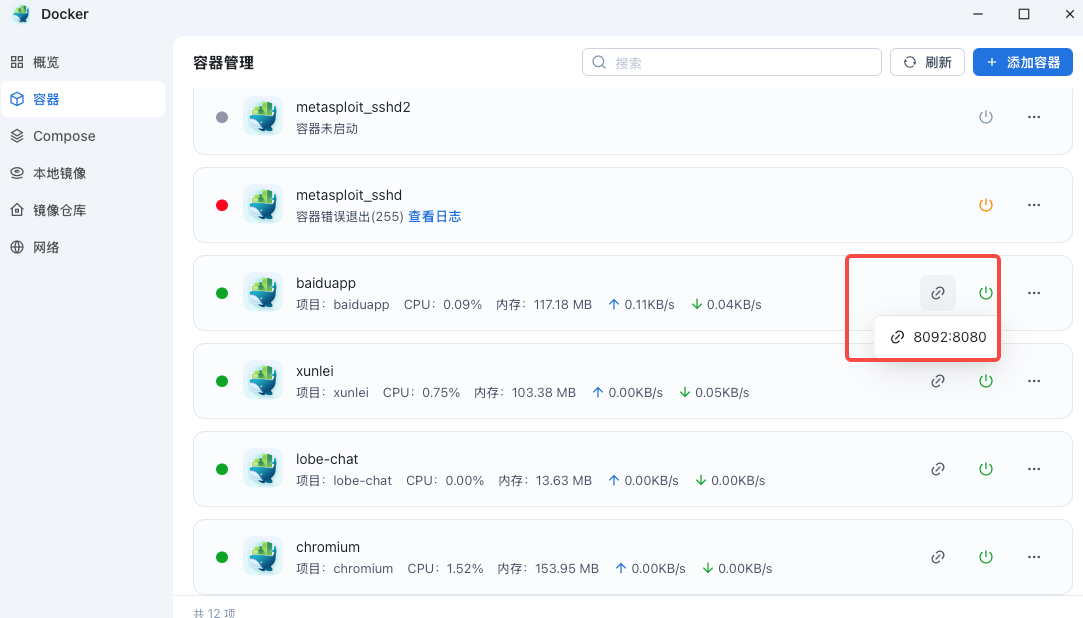Select 容器 in the sidebar

pyautogui.click(x=82, y=99)
